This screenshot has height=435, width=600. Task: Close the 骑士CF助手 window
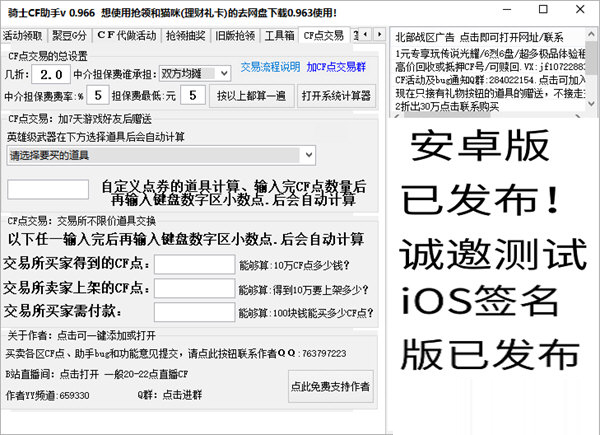(x=580, y=10)
